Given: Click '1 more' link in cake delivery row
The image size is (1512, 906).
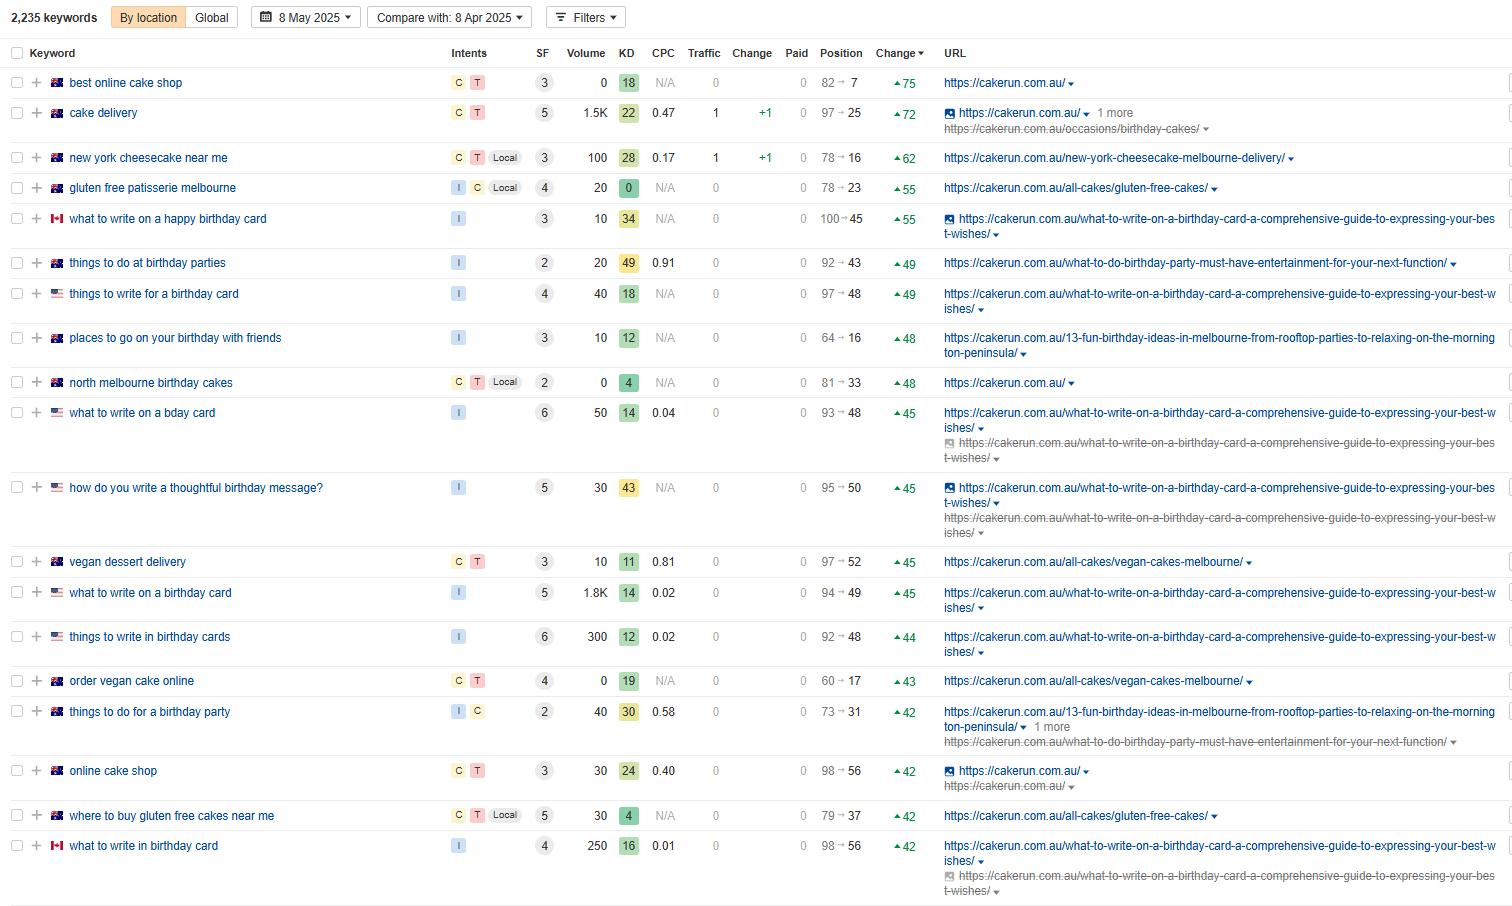Looking at the screenshot, I should (1115, 113).
